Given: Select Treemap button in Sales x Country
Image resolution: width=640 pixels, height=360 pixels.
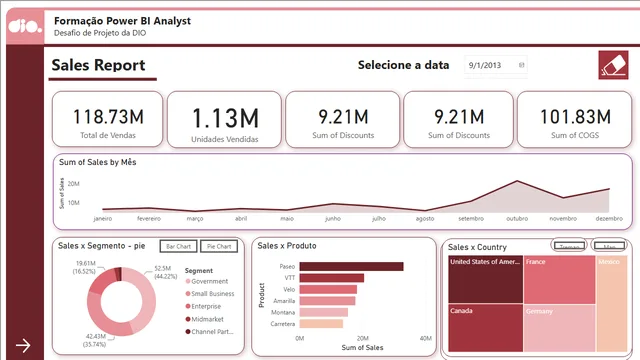Looking at the screenshot, I should coord(569,245).
